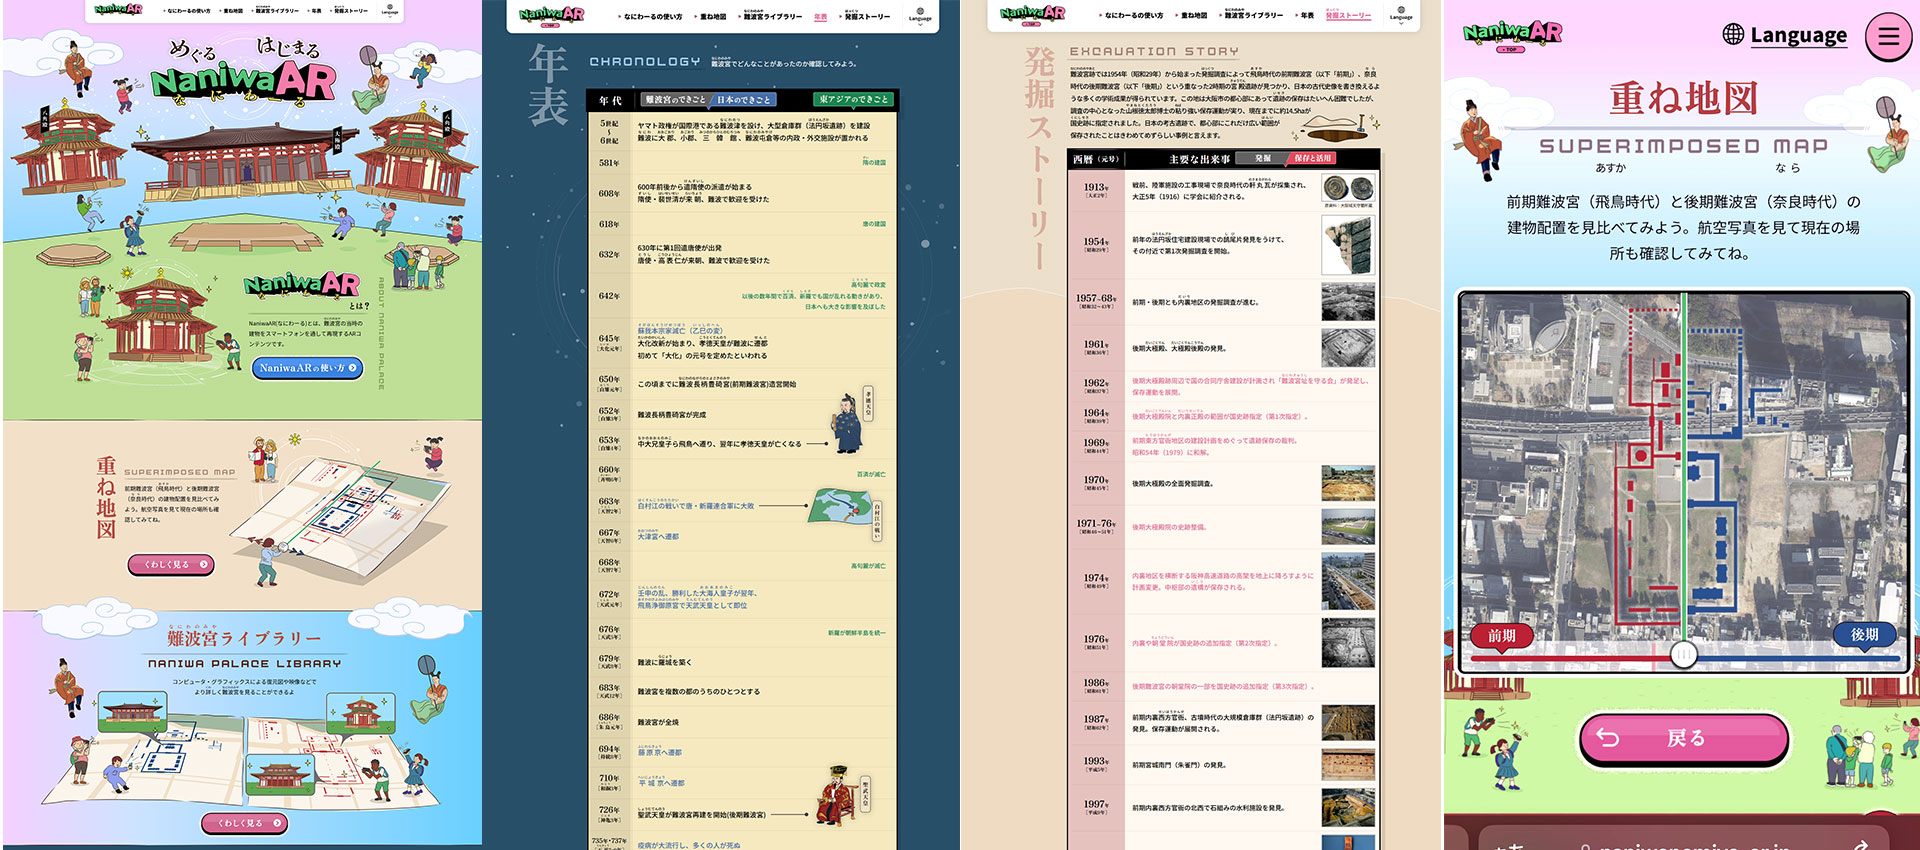Click the 663年 row in chronology table
Screen dimensions: 1920x850
click(x=742, y=505)
